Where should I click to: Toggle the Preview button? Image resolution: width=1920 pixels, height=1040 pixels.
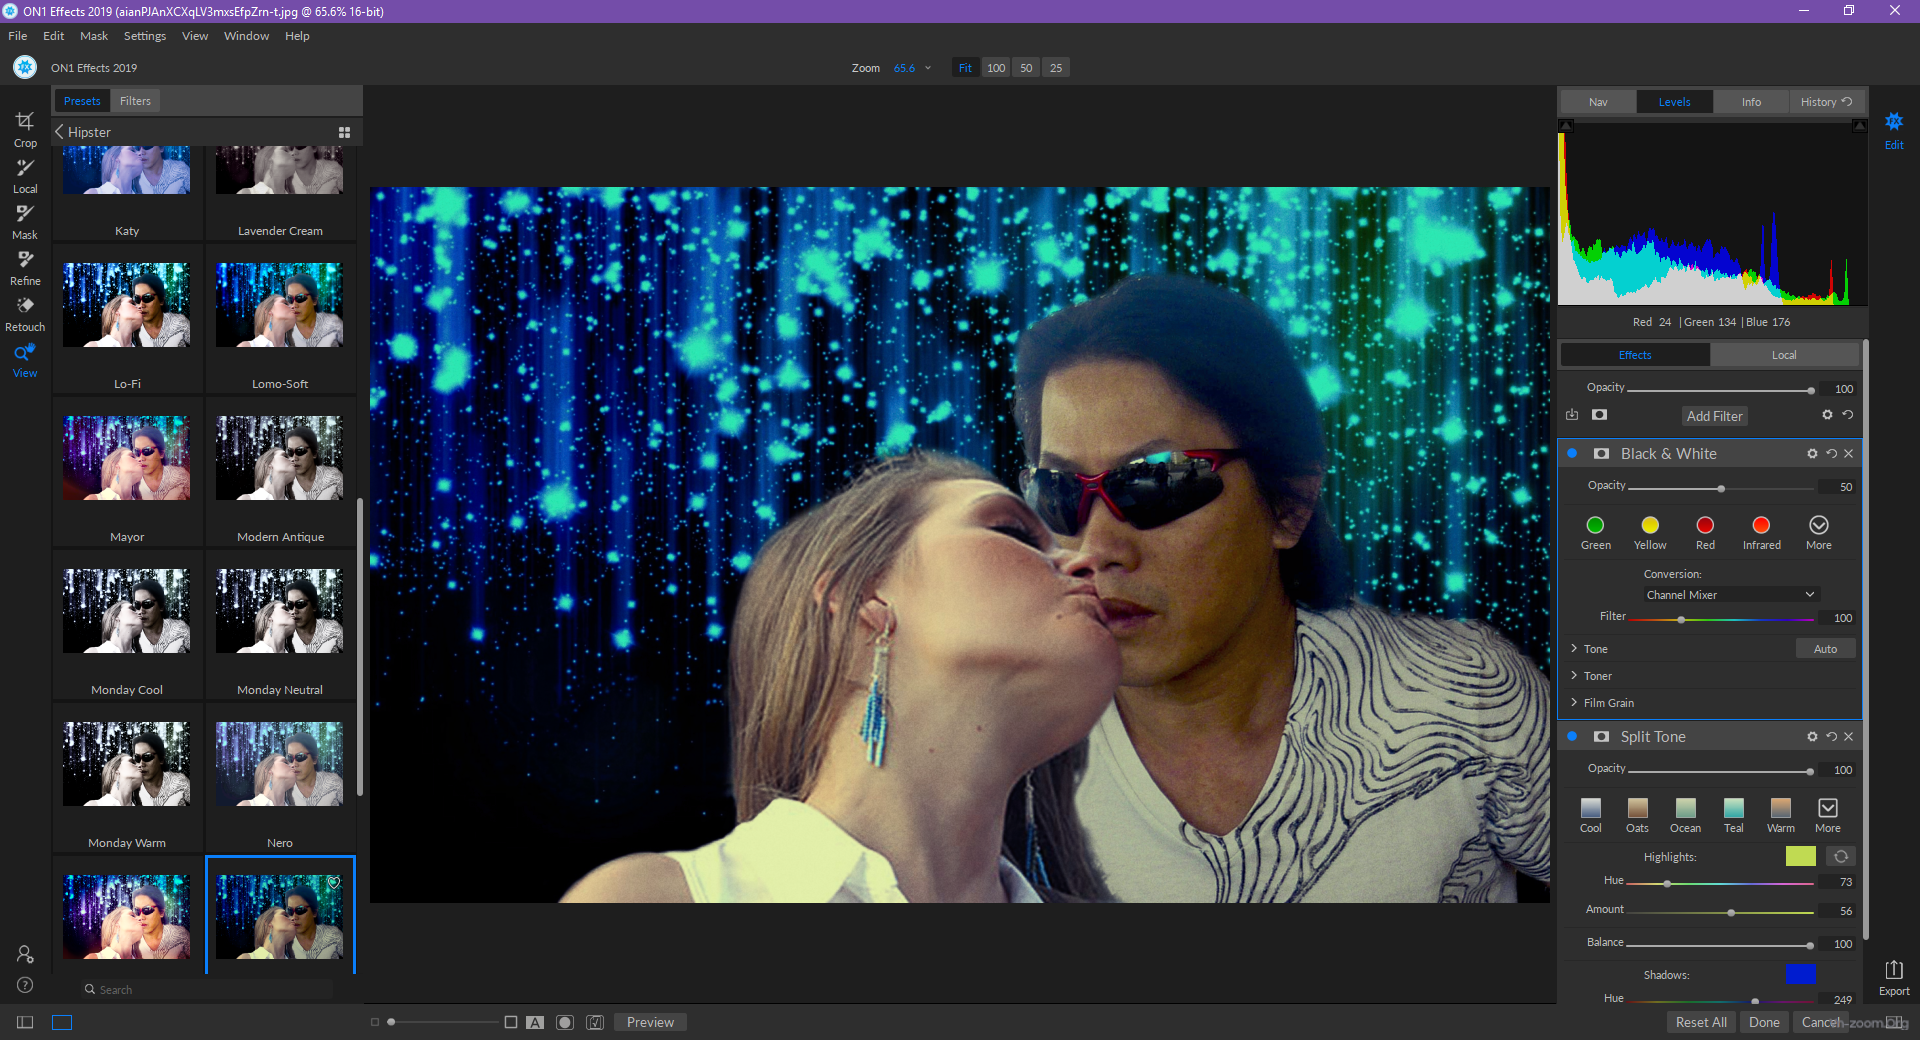coord(650,1022)
